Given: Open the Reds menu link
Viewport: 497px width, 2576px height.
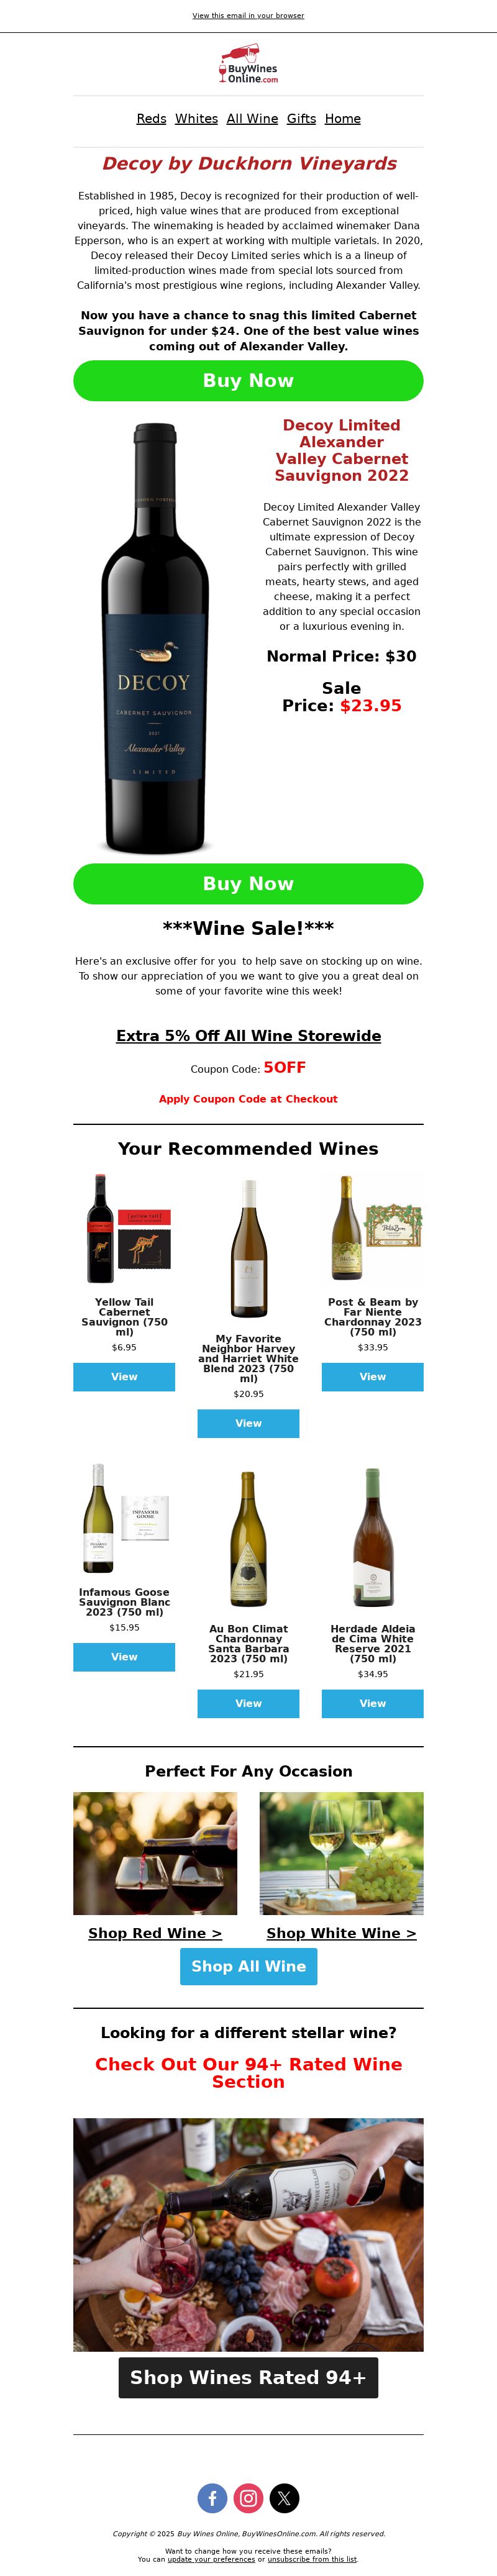Looking at the screenshot, I should click(151, 118).
